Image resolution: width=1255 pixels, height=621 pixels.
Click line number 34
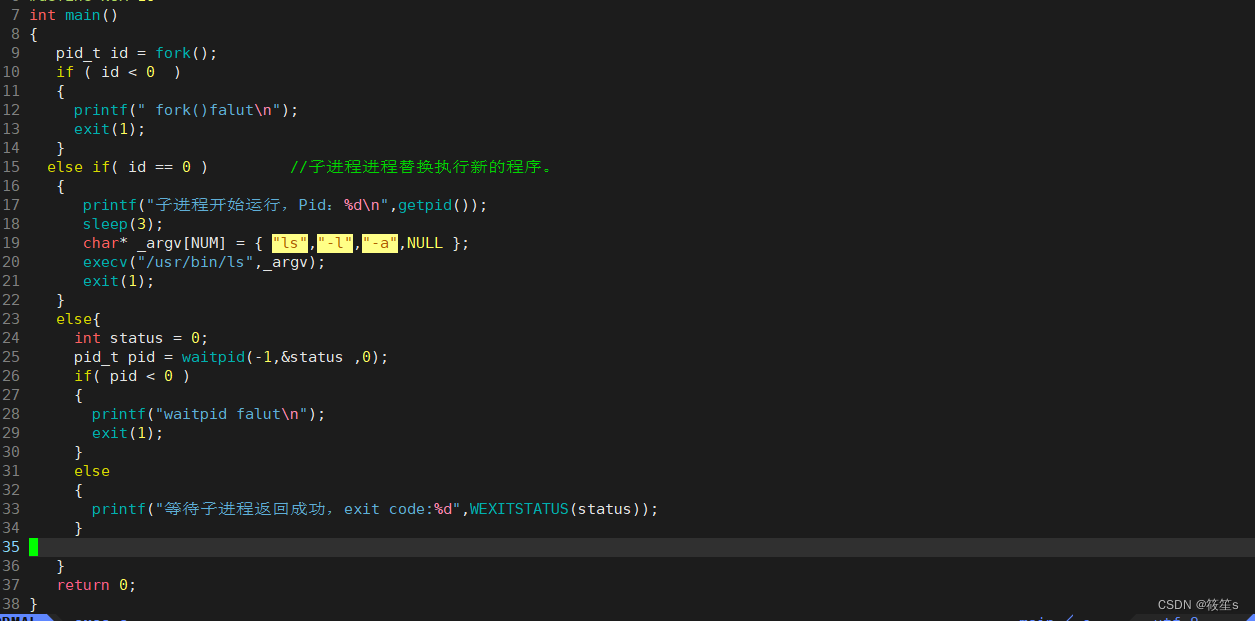(11, 528)
